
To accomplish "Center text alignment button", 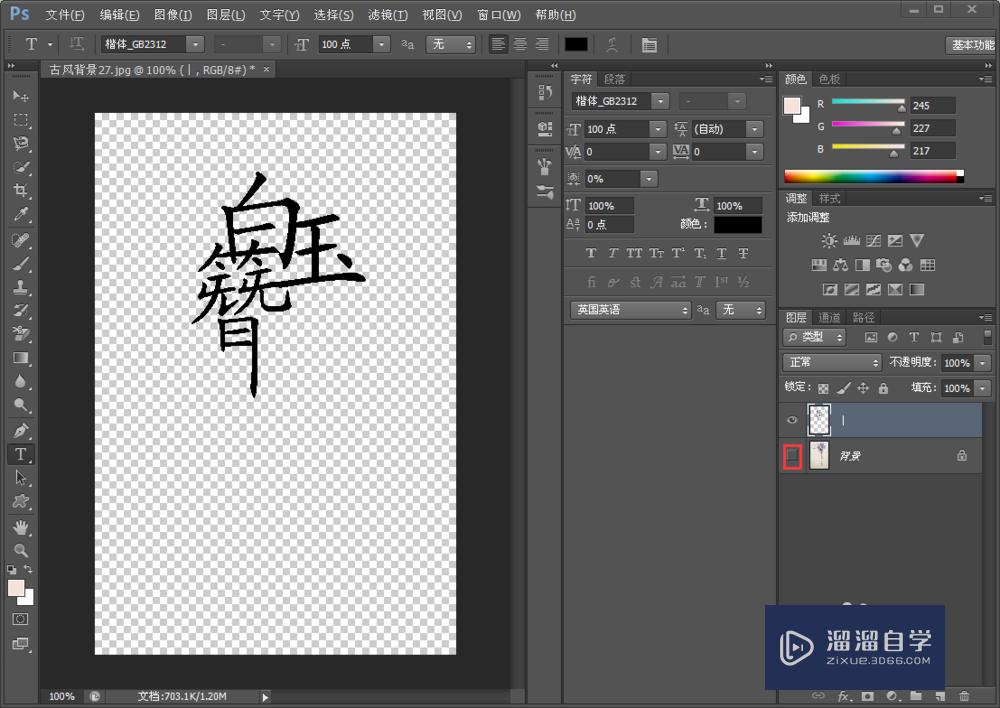I will click(520, 44).
